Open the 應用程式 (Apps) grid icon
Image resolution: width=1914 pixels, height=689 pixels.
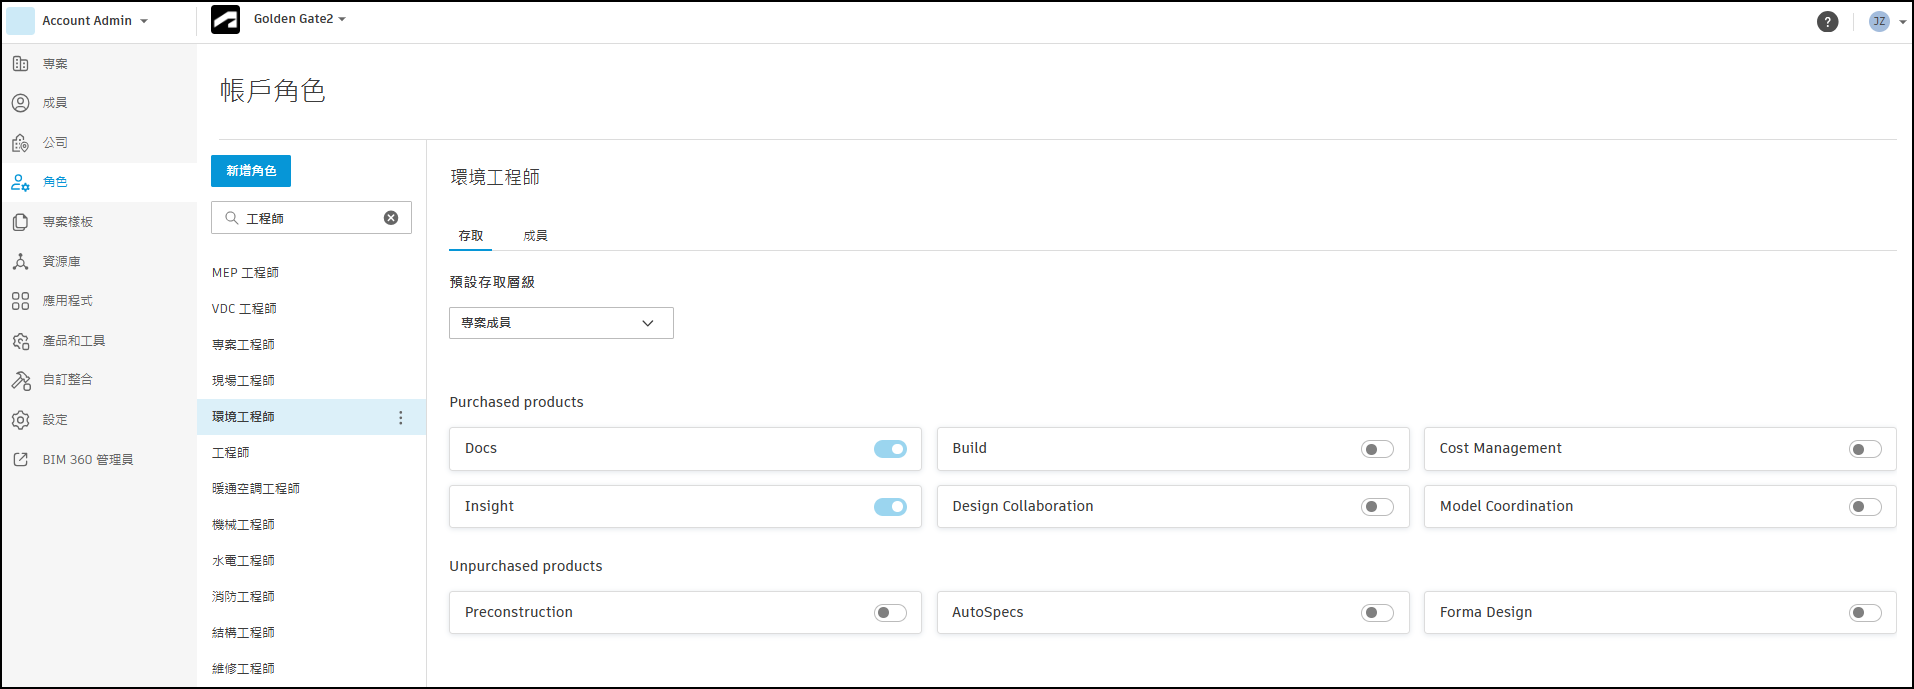pyautogui.click(x=20, y=301)
